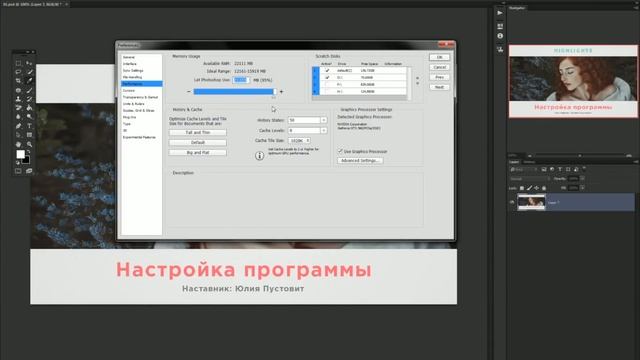Open the Layers blend mode dropdown

click(x=530, y=179)
